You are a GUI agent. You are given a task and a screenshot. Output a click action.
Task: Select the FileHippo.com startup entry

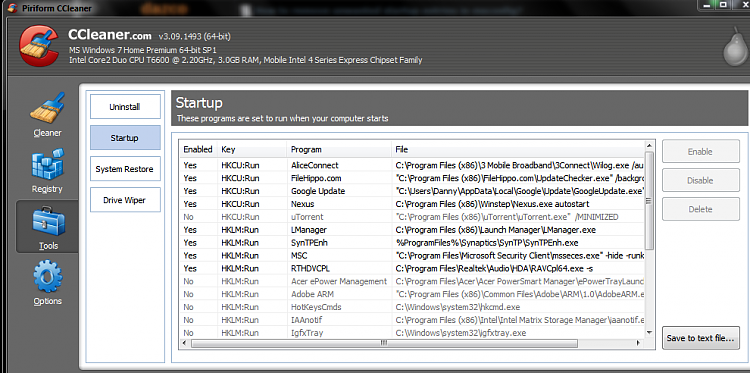click(412, 178)
